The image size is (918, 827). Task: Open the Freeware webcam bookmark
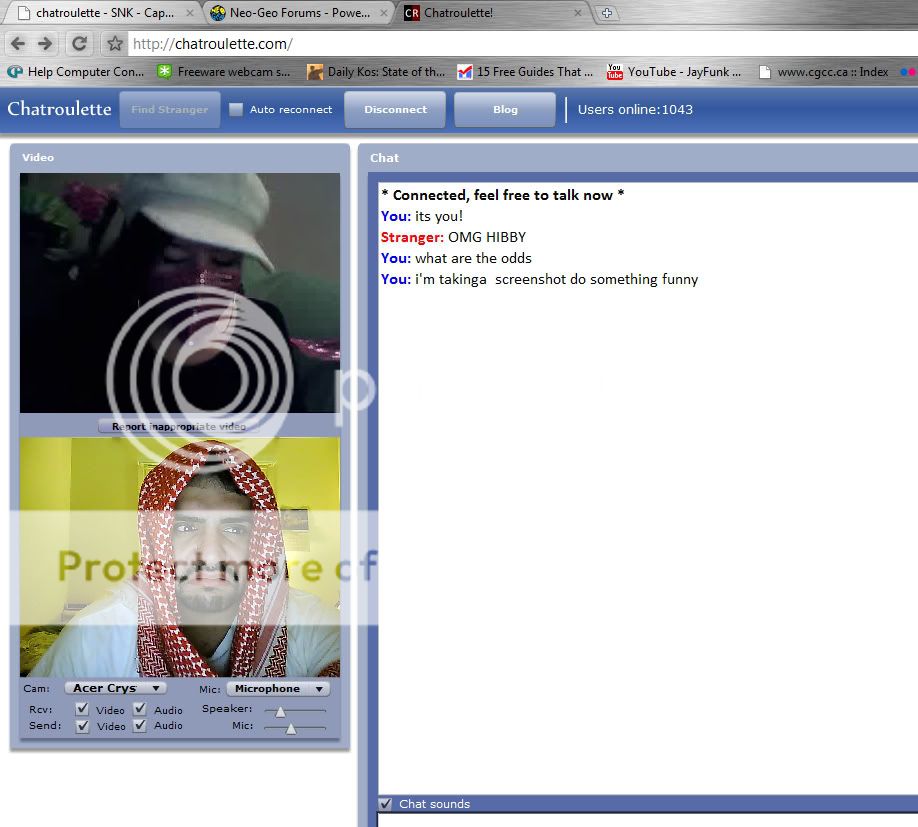224,72
